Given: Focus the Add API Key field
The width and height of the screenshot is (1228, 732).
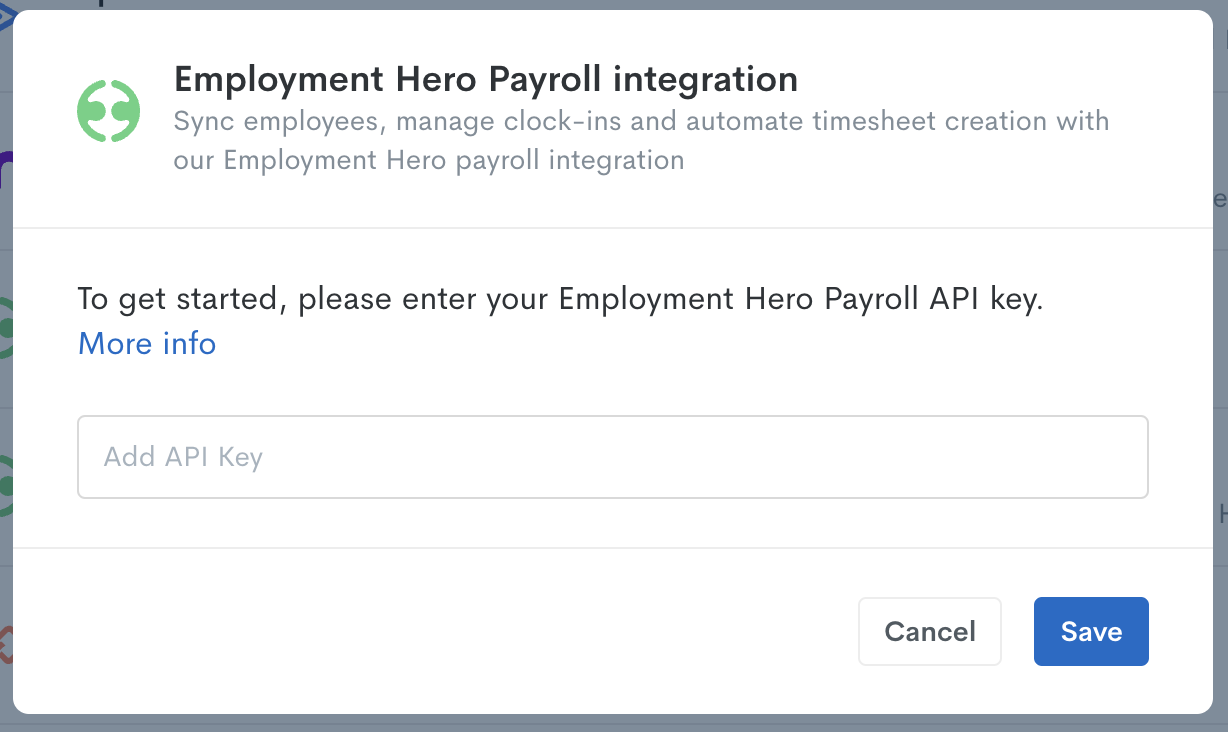Looking at the screenshot, I should (x=613, y=457).
